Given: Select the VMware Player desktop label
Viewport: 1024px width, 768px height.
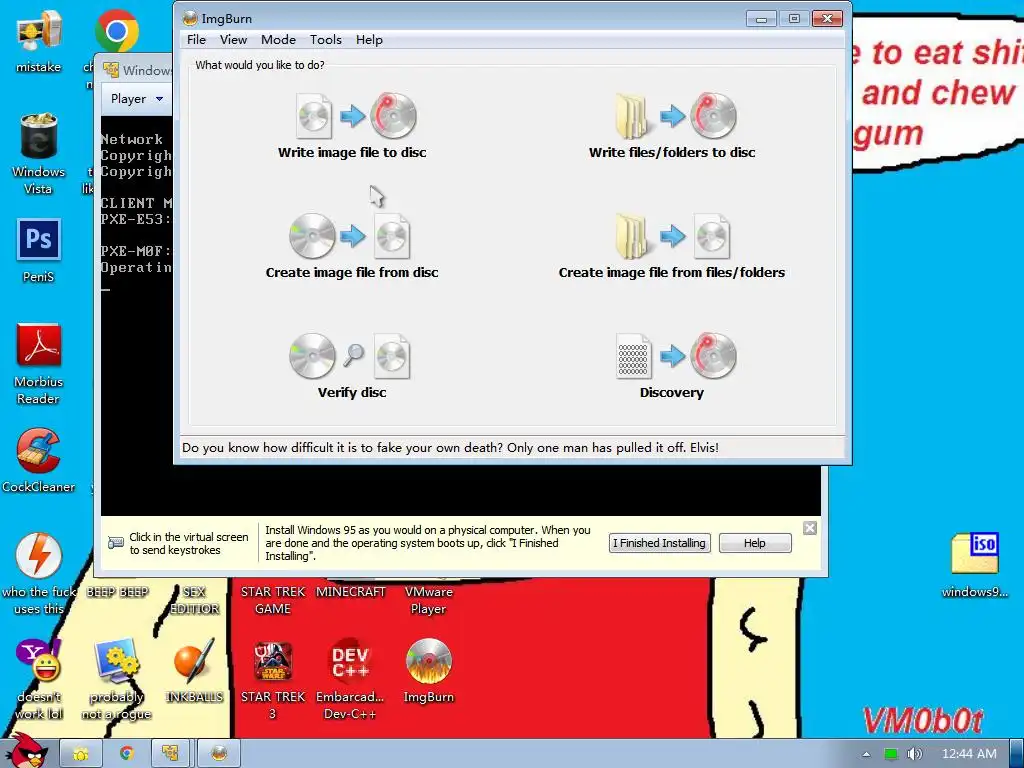Looking at the screenshot, I should 428,600.
